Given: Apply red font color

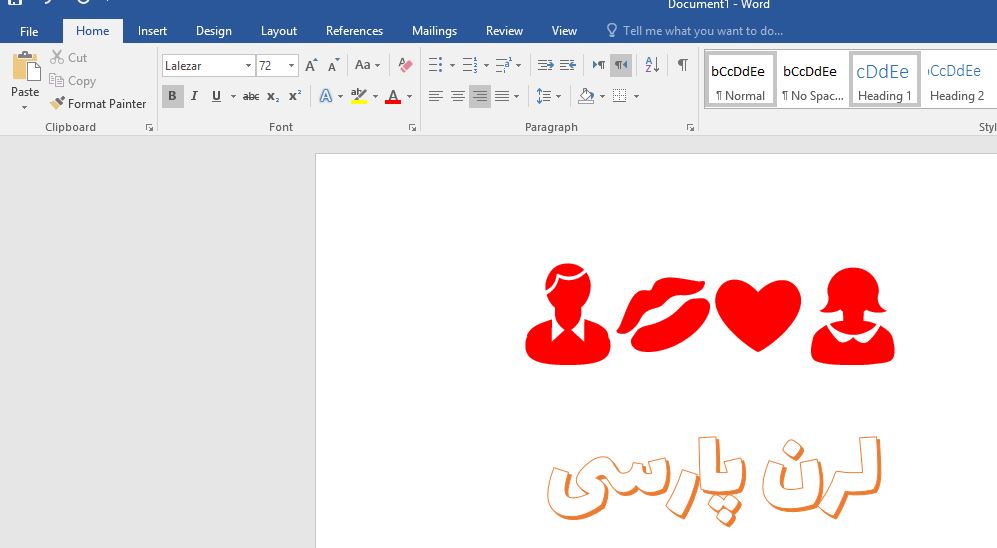Looking at the screenshot, I should point(393,97).
